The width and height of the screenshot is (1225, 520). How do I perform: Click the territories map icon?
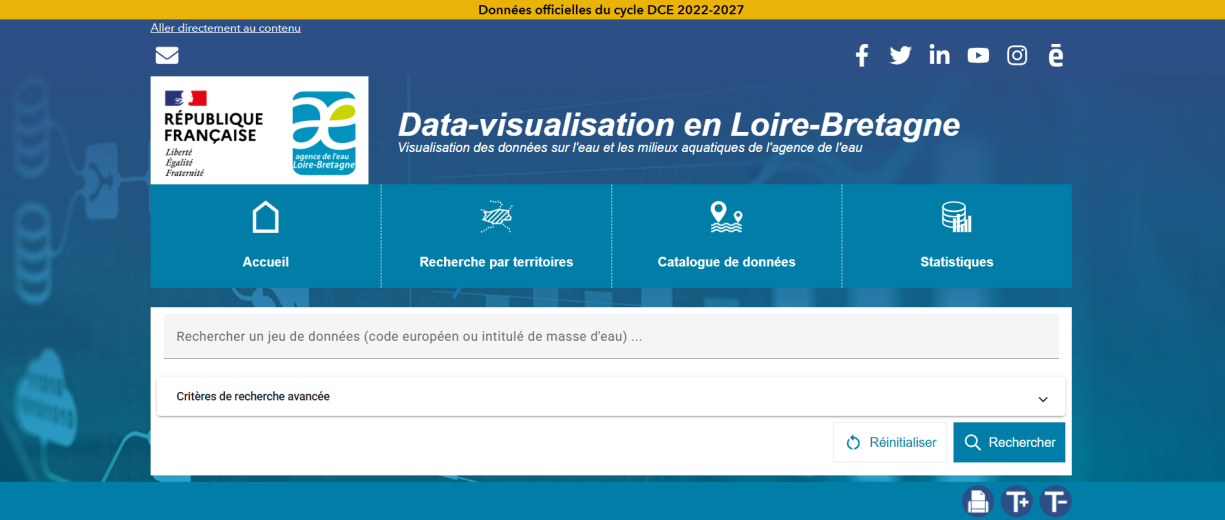496,217
